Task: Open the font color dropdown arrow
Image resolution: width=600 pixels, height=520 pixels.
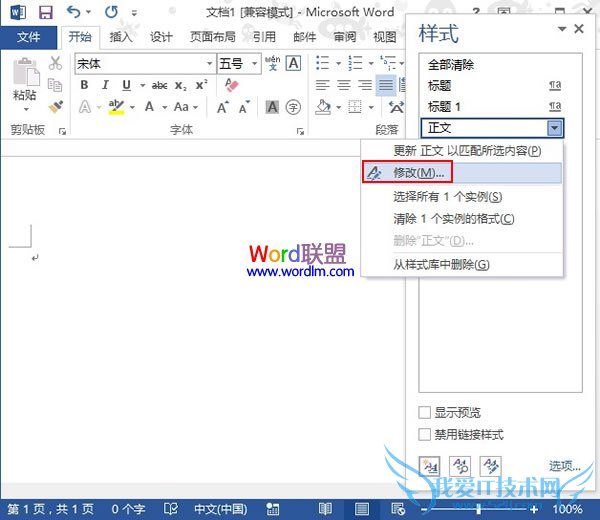Action: tap(165, 107)
